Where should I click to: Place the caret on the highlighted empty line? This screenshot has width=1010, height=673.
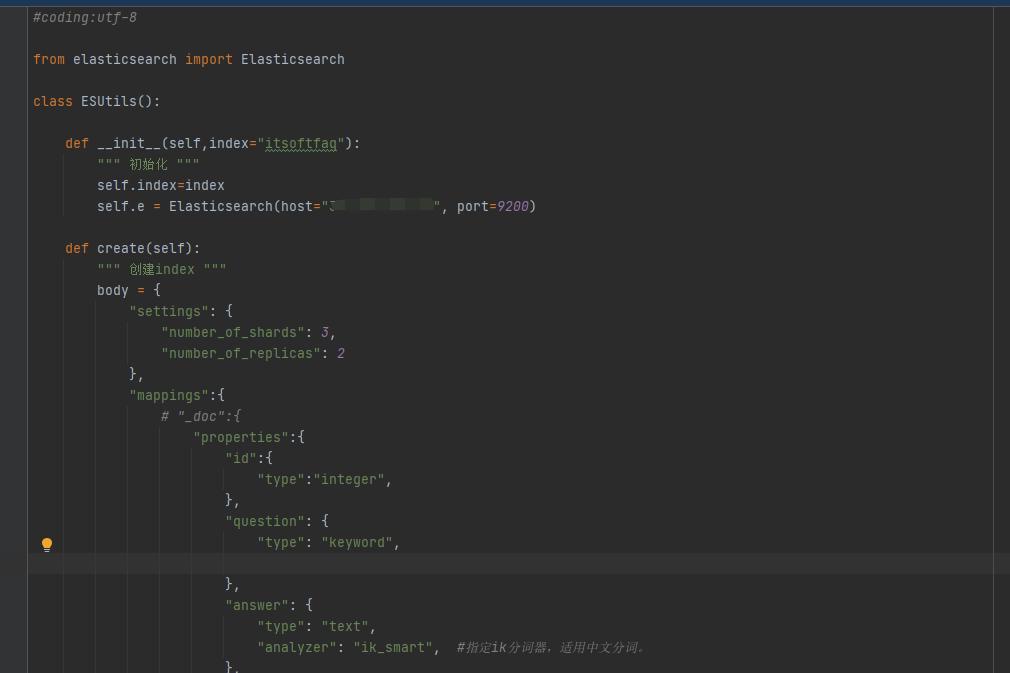519,564
